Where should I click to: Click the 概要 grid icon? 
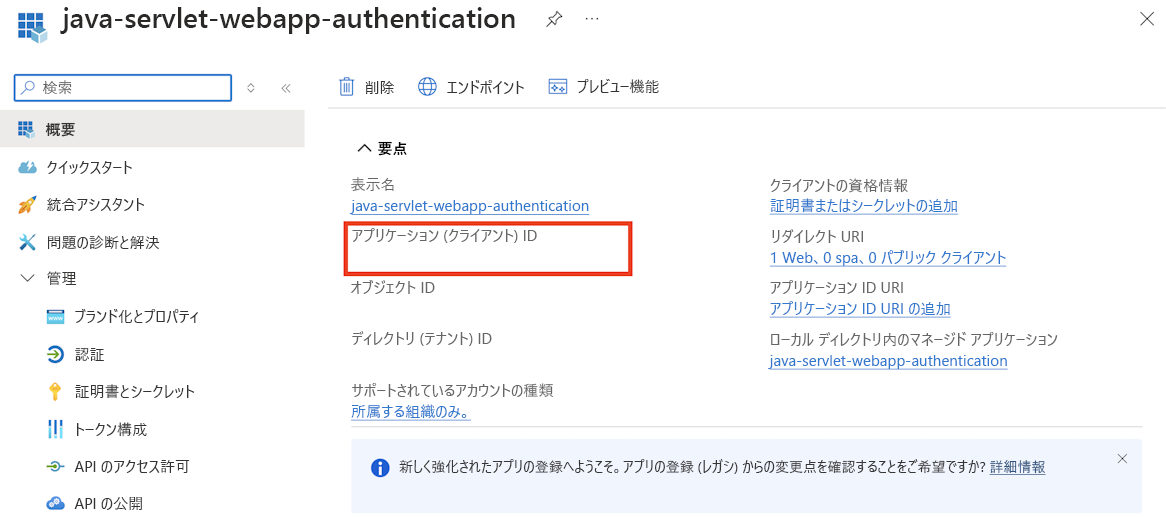(x=26, y=129)
